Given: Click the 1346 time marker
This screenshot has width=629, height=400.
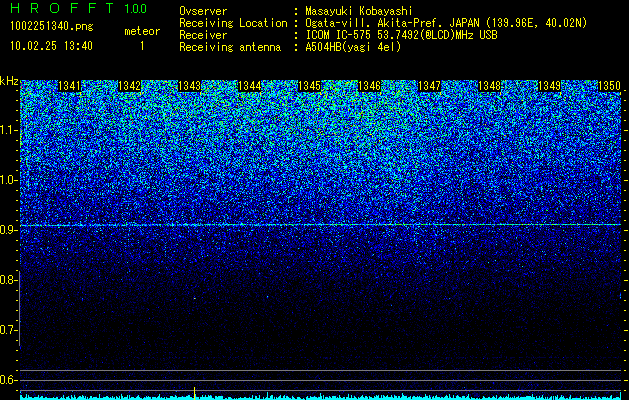Looking at the screenshot, I should 369,86.
